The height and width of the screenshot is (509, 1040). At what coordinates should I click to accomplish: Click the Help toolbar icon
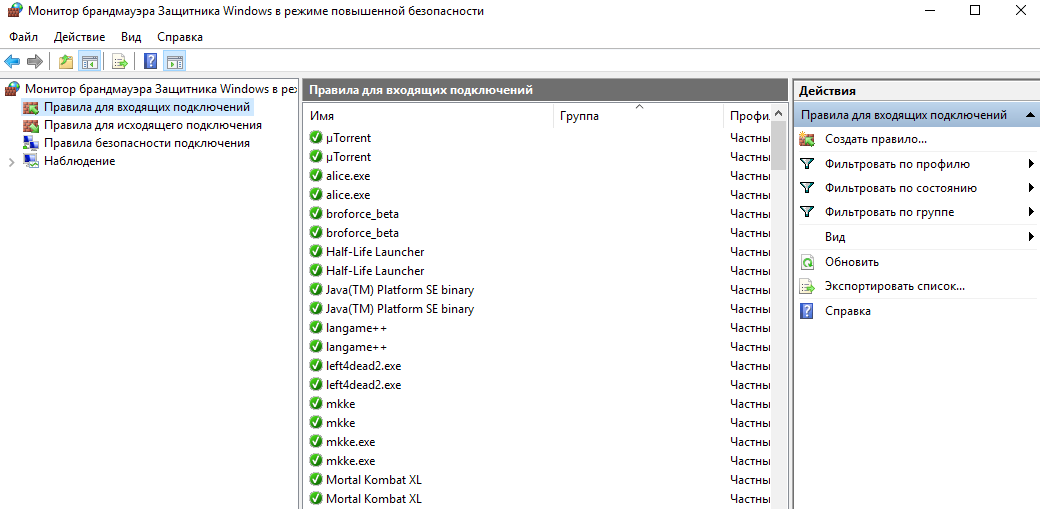(151, 62)
